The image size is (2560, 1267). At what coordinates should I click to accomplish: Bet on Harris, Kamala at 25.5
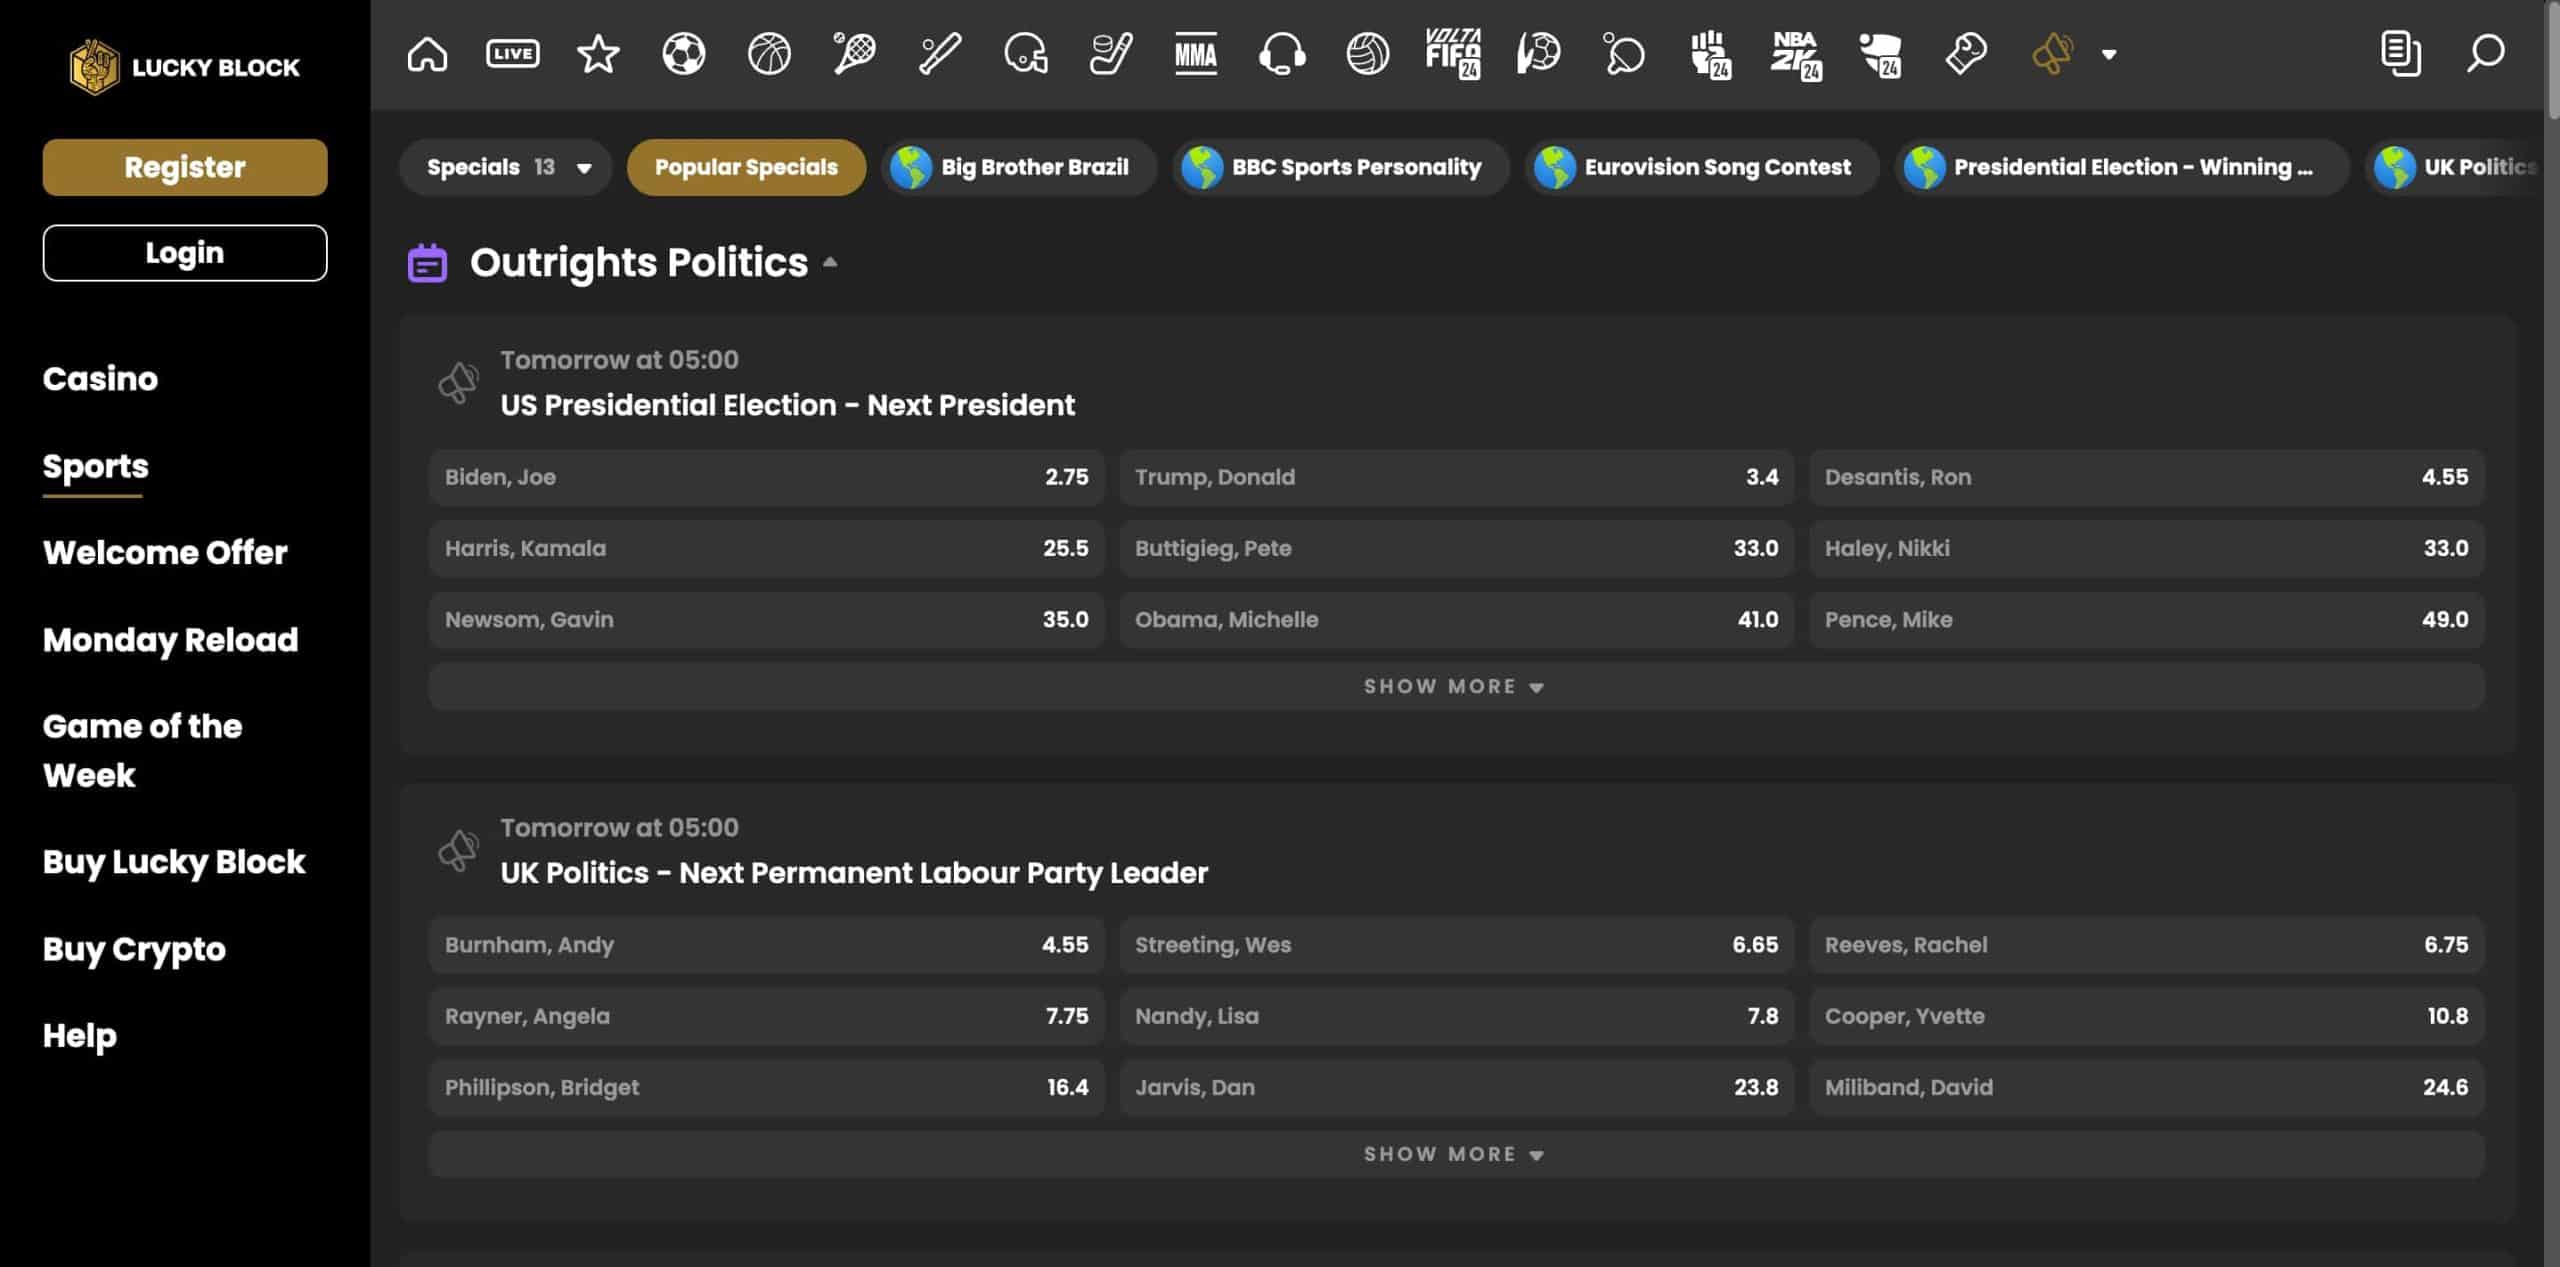767,548
